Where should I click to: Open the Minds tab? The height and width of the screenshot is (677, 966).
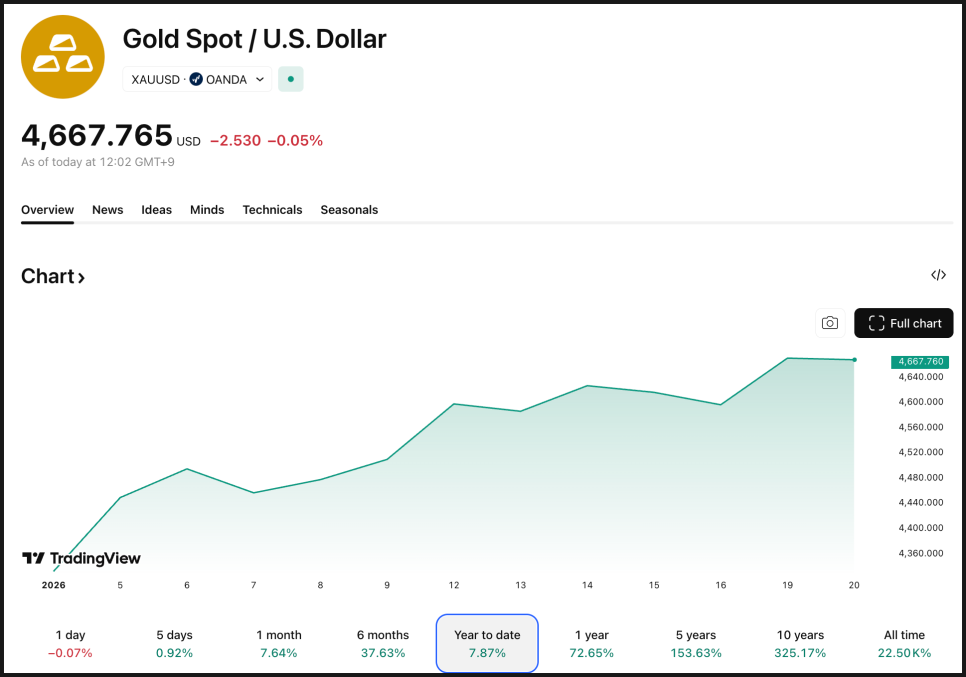click(207, 210)
